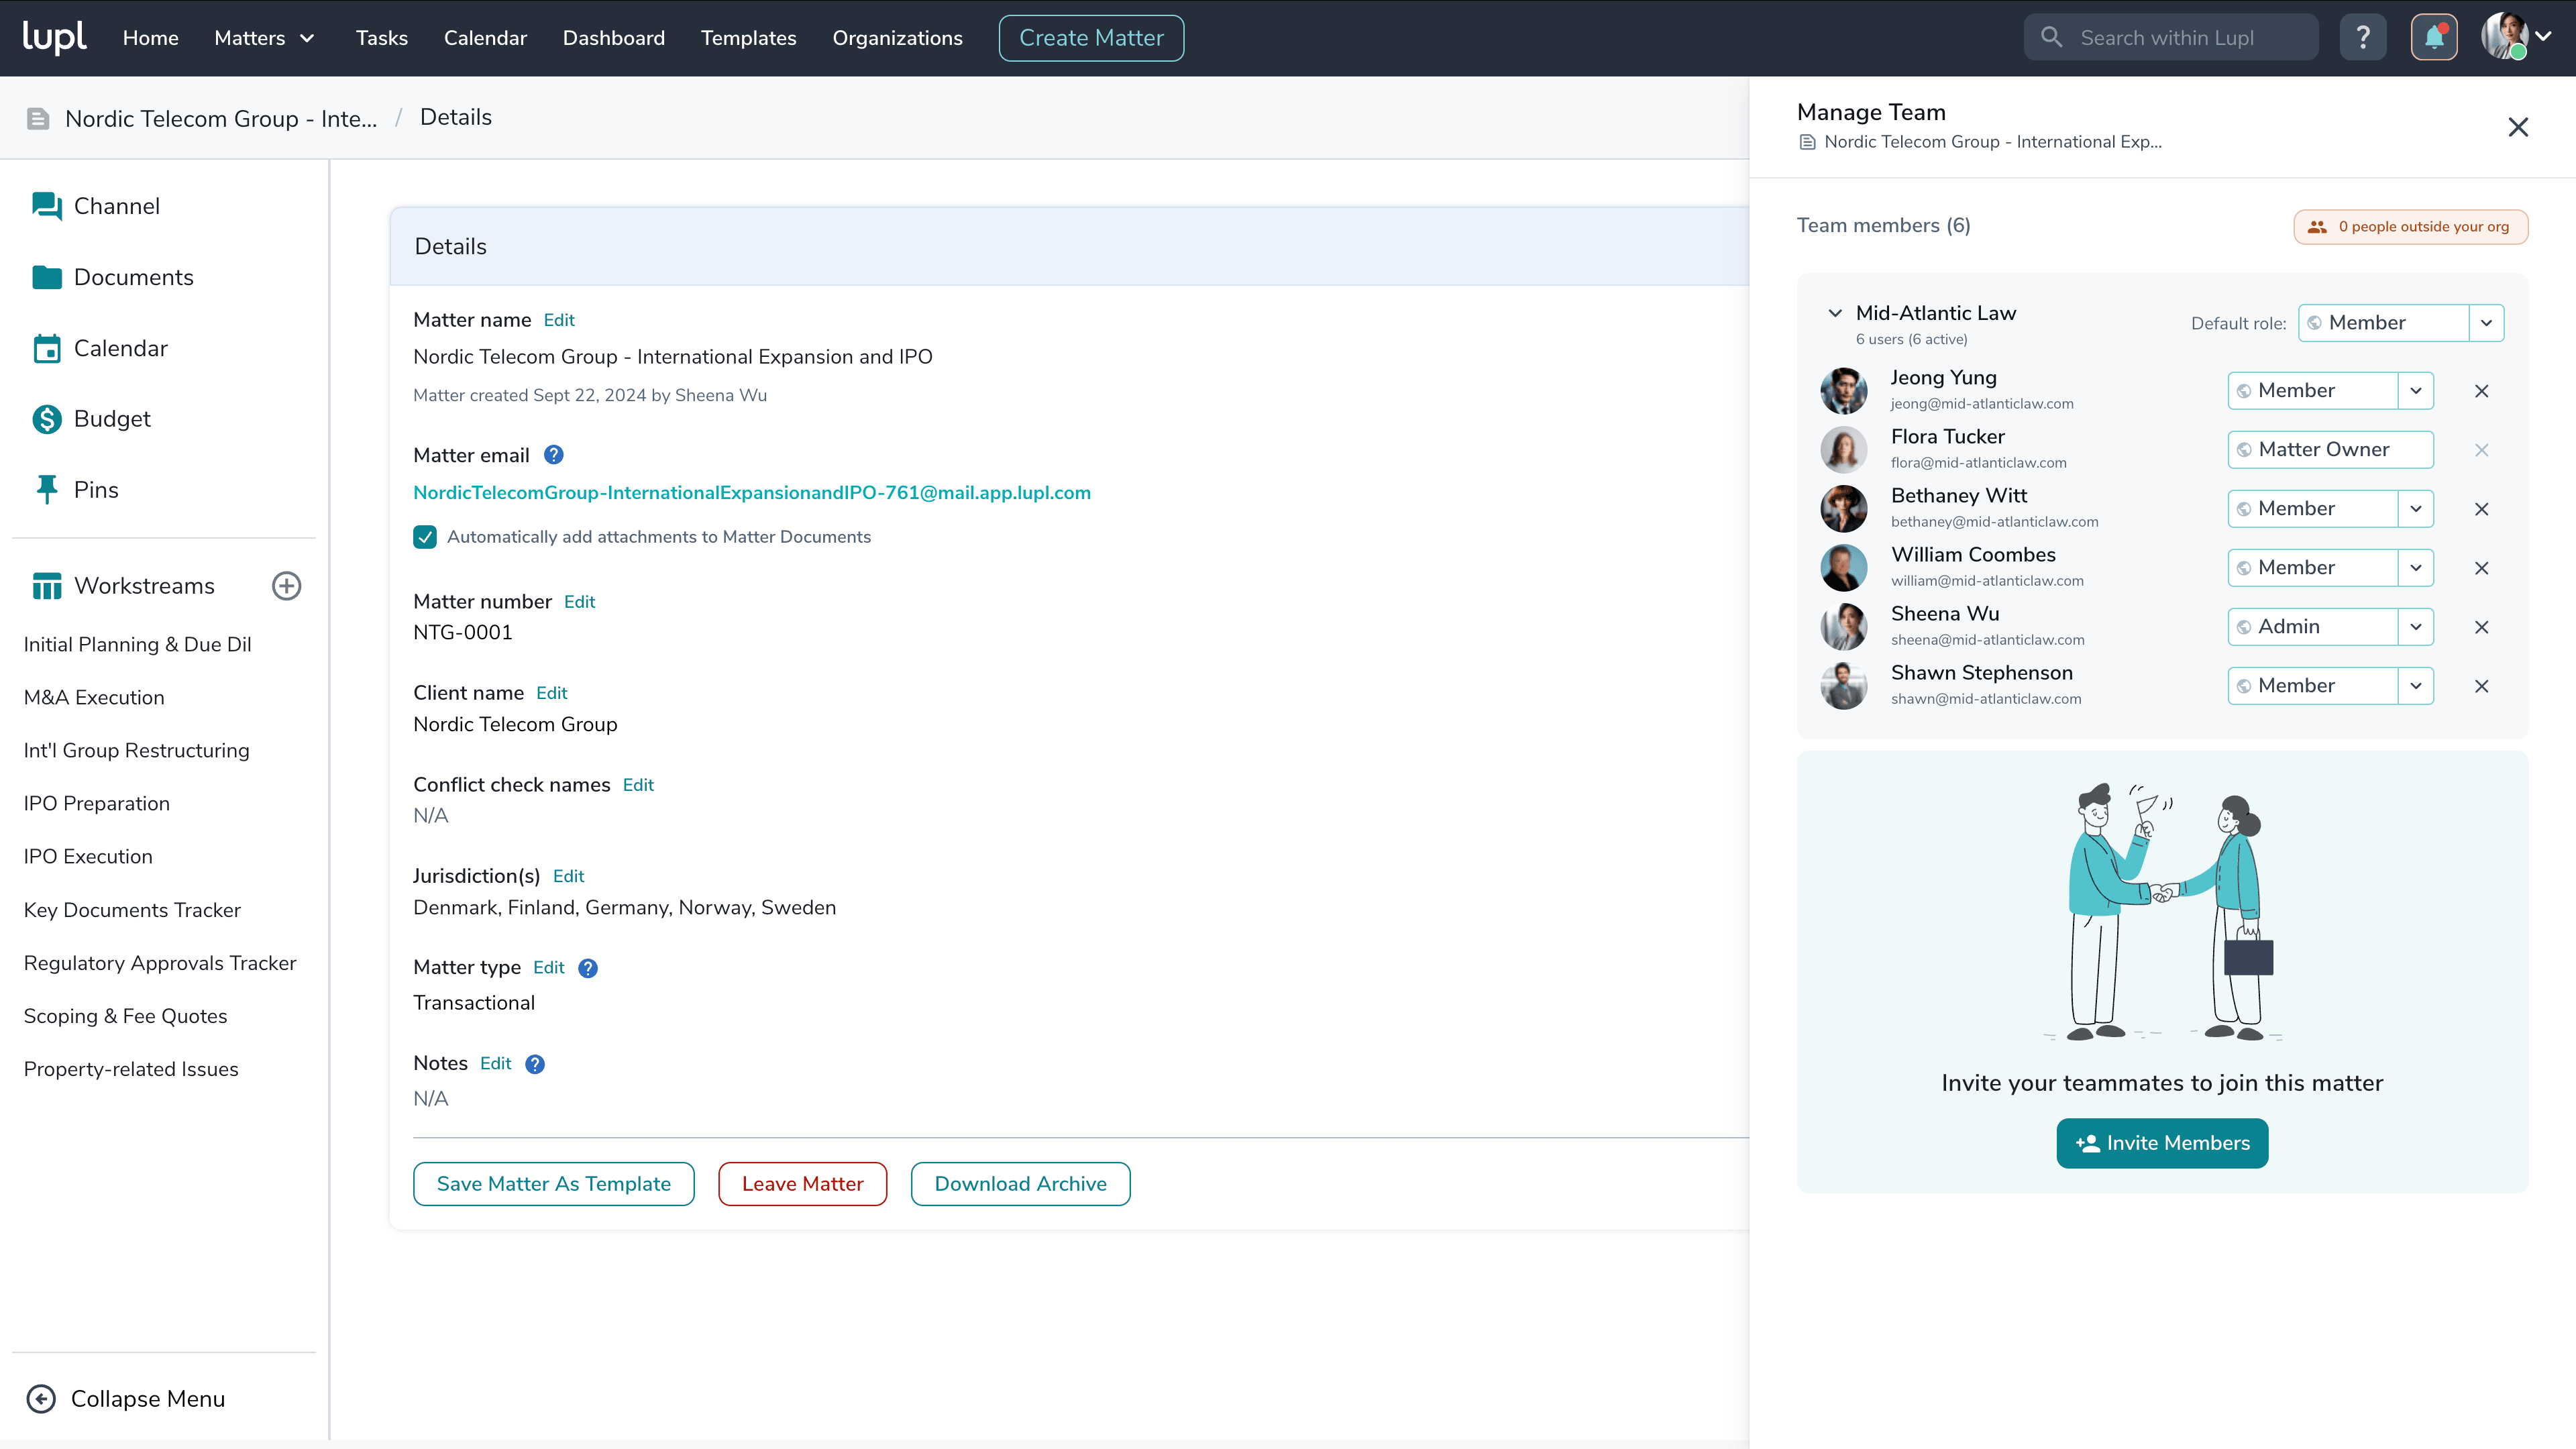
Task: Open Dashboard in top navigation
Action: (x=613, y=38)
